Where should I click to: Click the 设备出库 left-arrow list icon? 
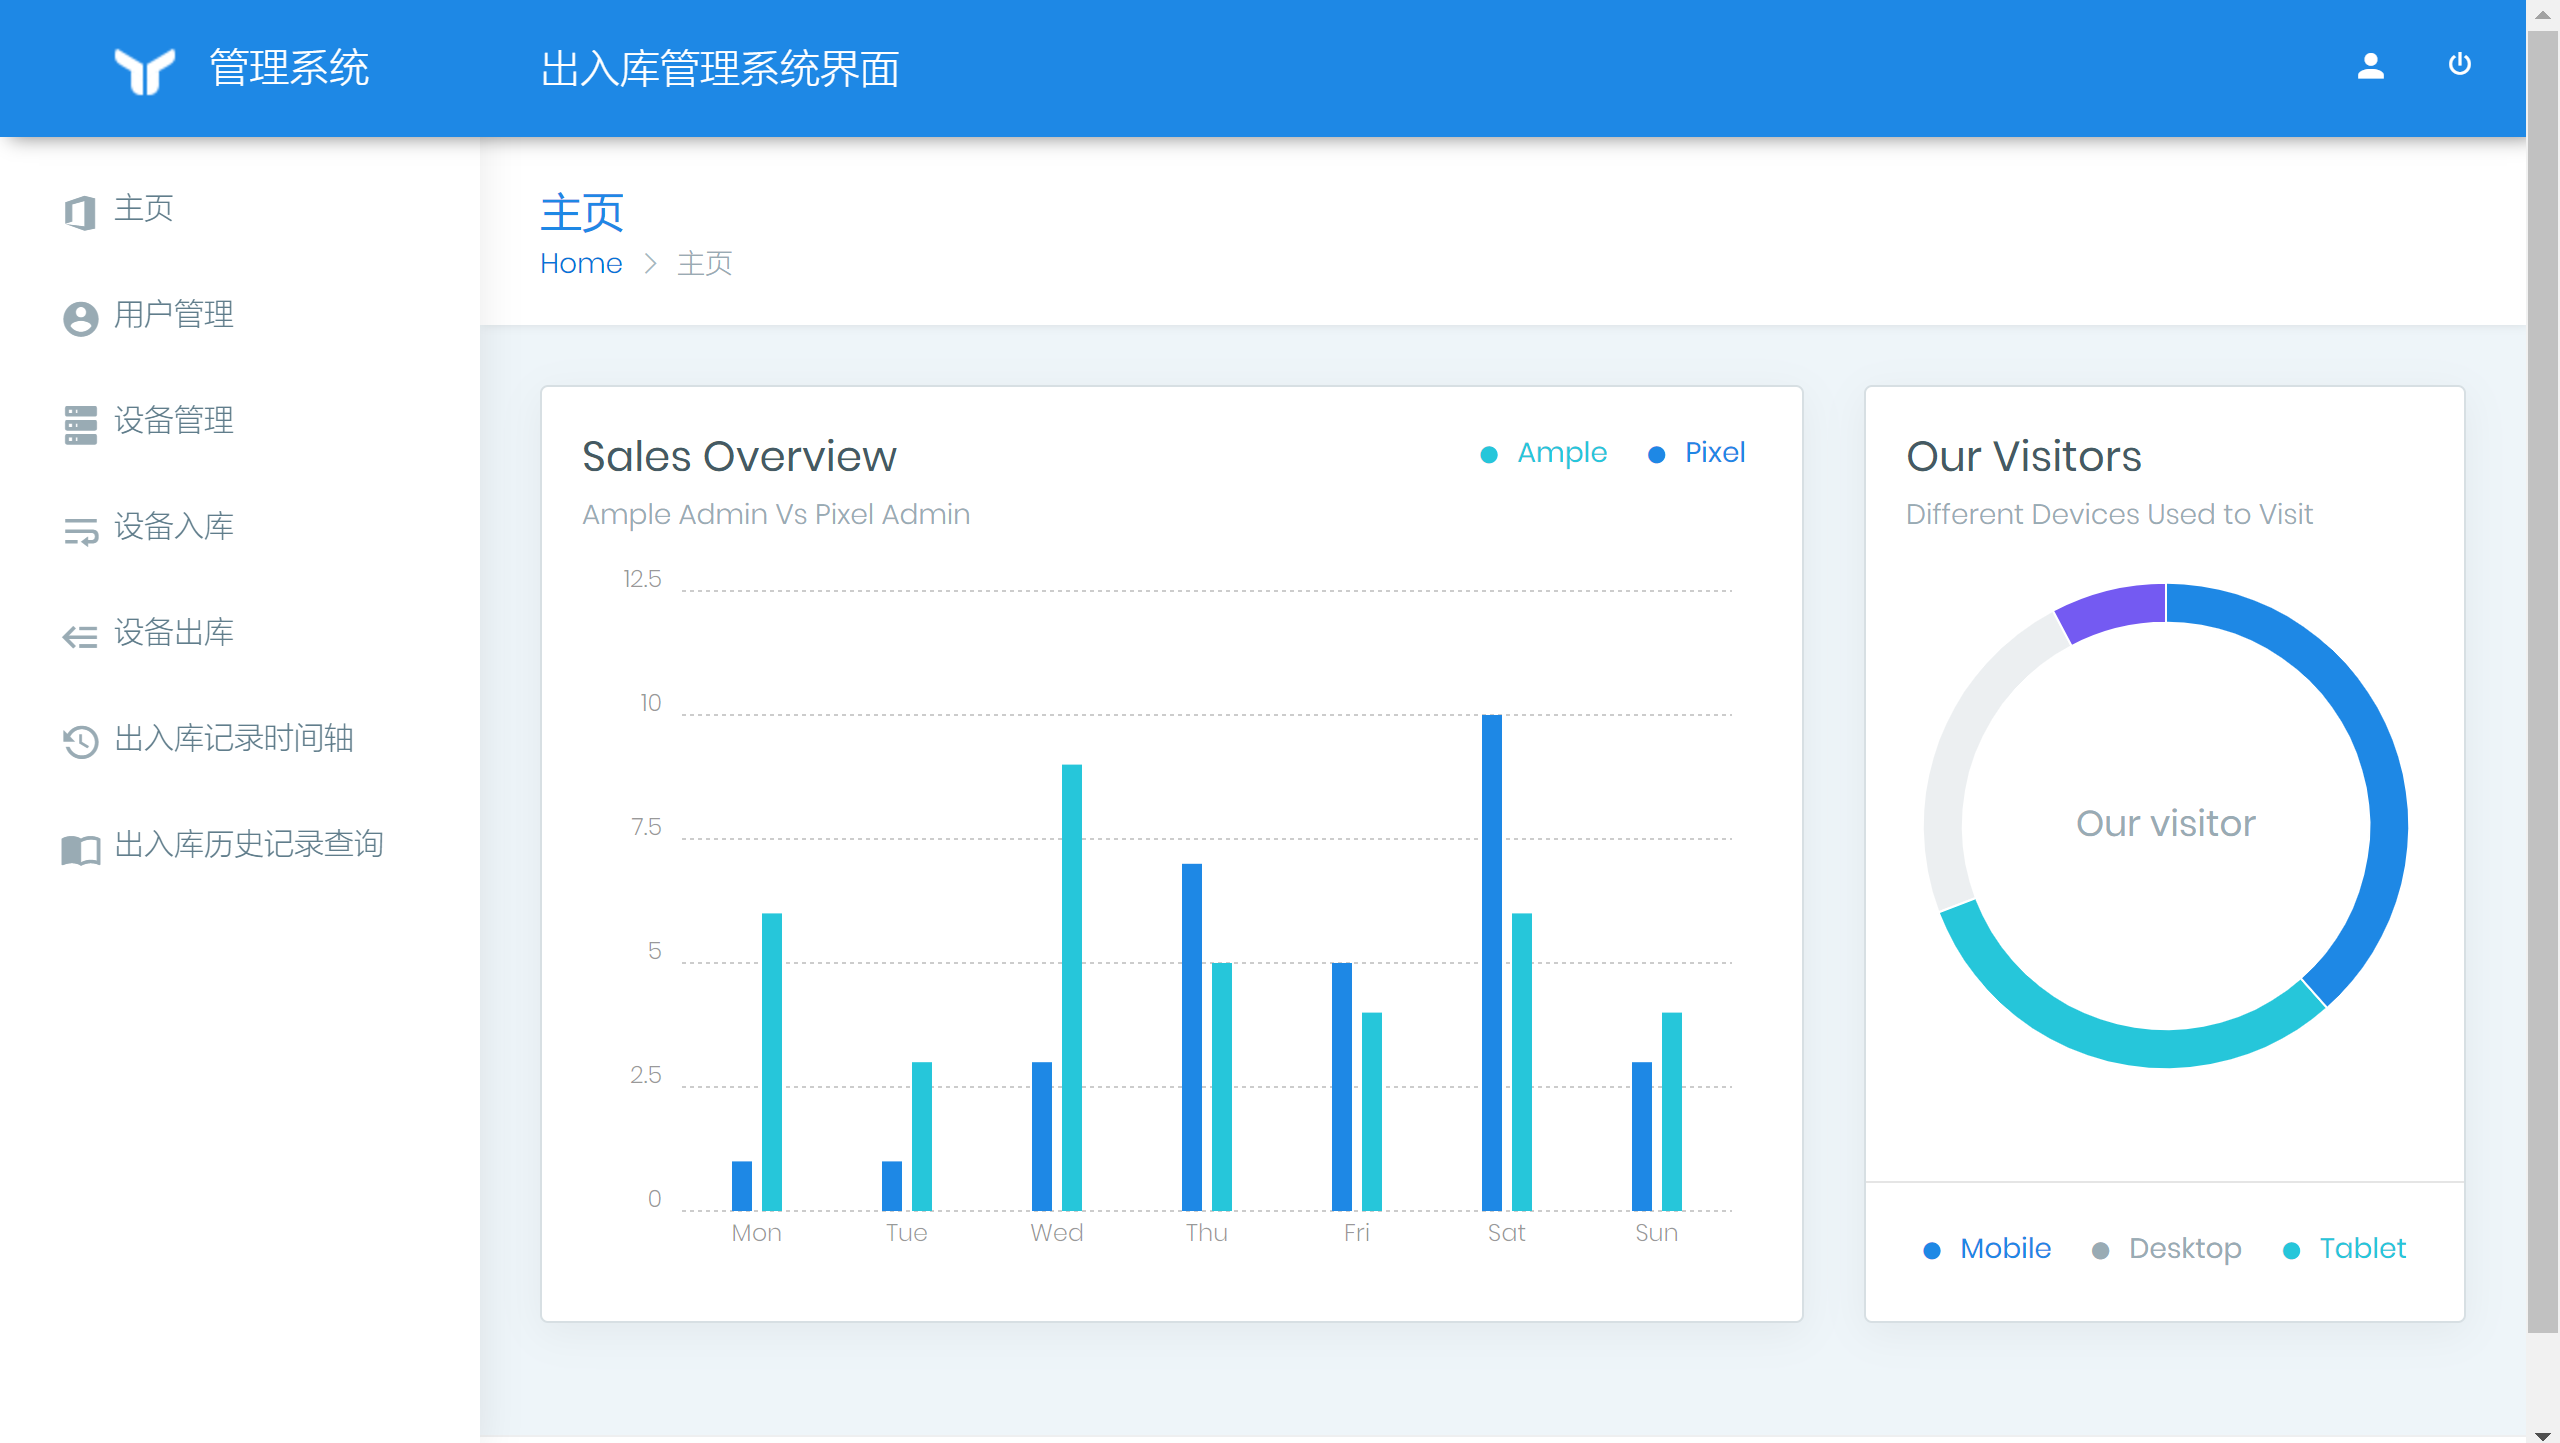pos(80,636)
